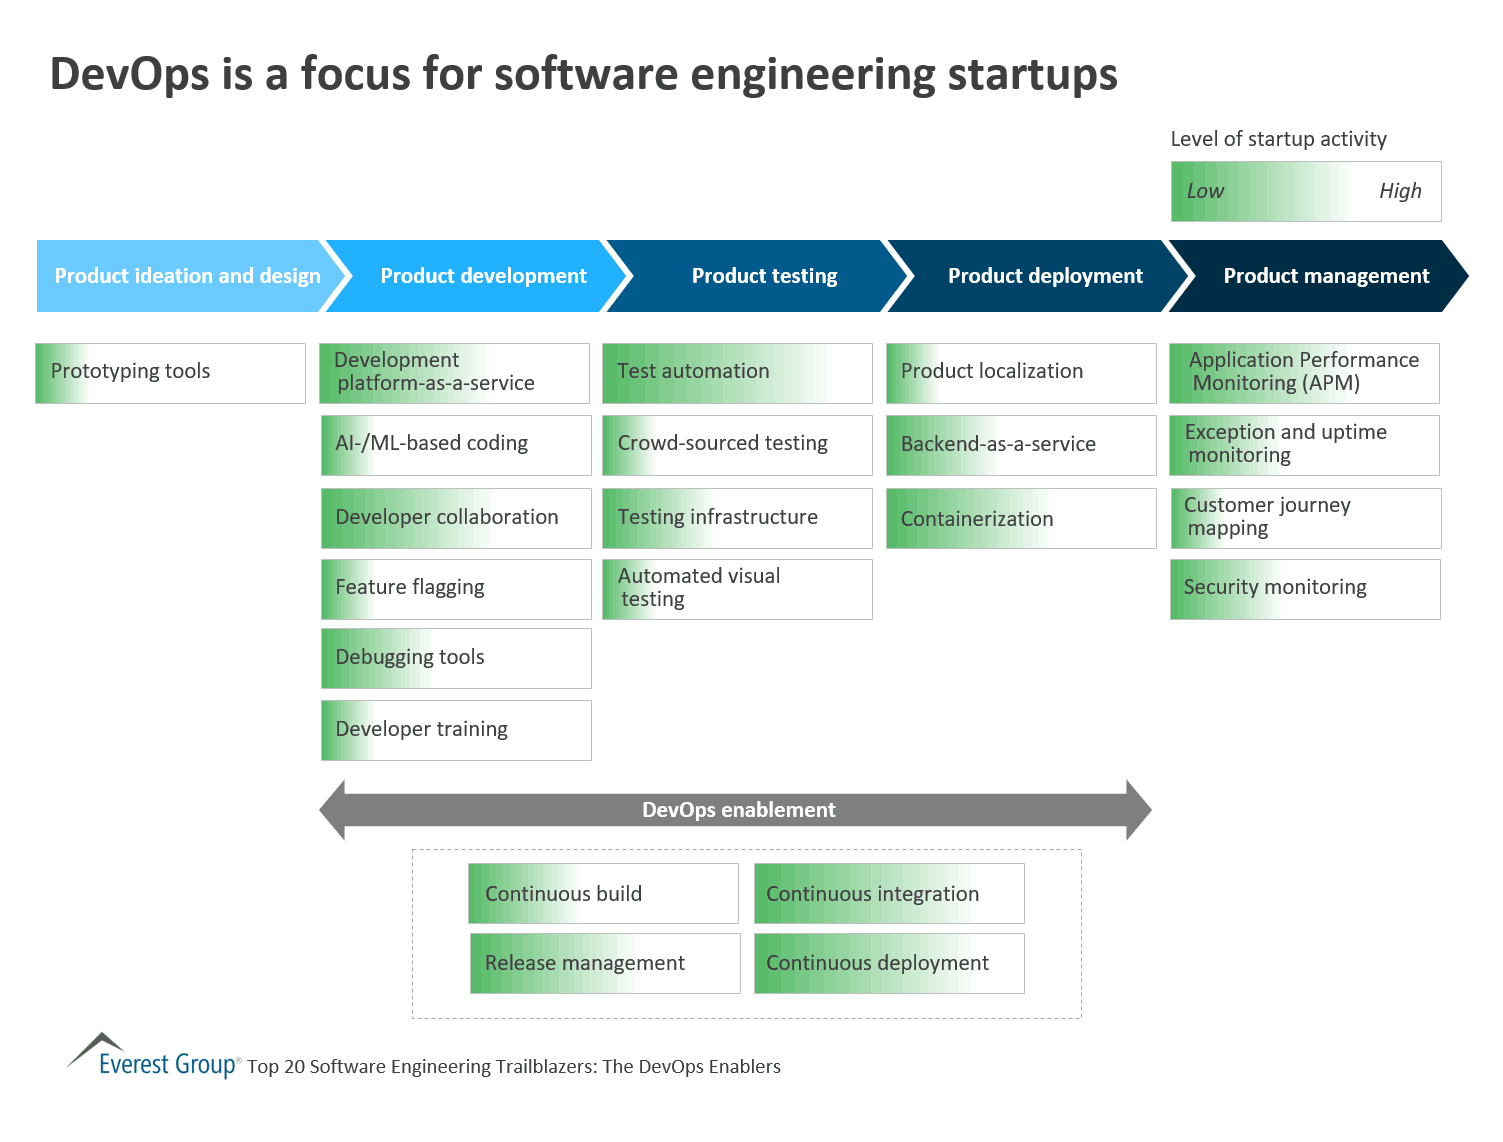Viewport: 1503px width, 1142px height.
Task: Click the Automated visual testing box
Action: click(737, 589)
